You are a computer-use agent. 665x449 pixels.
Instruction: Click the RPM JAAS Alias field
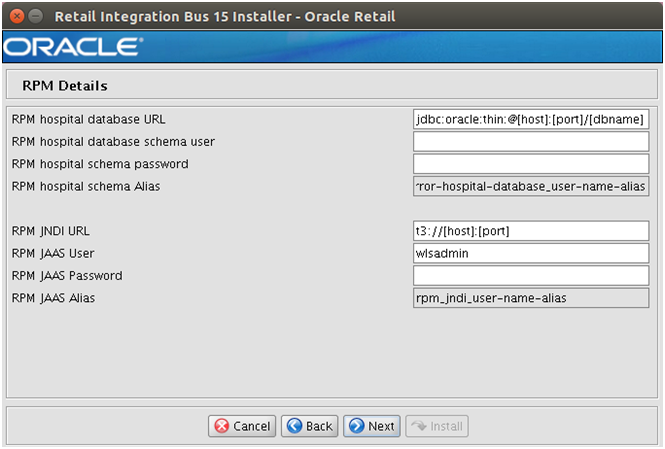(x=531, y=298)
